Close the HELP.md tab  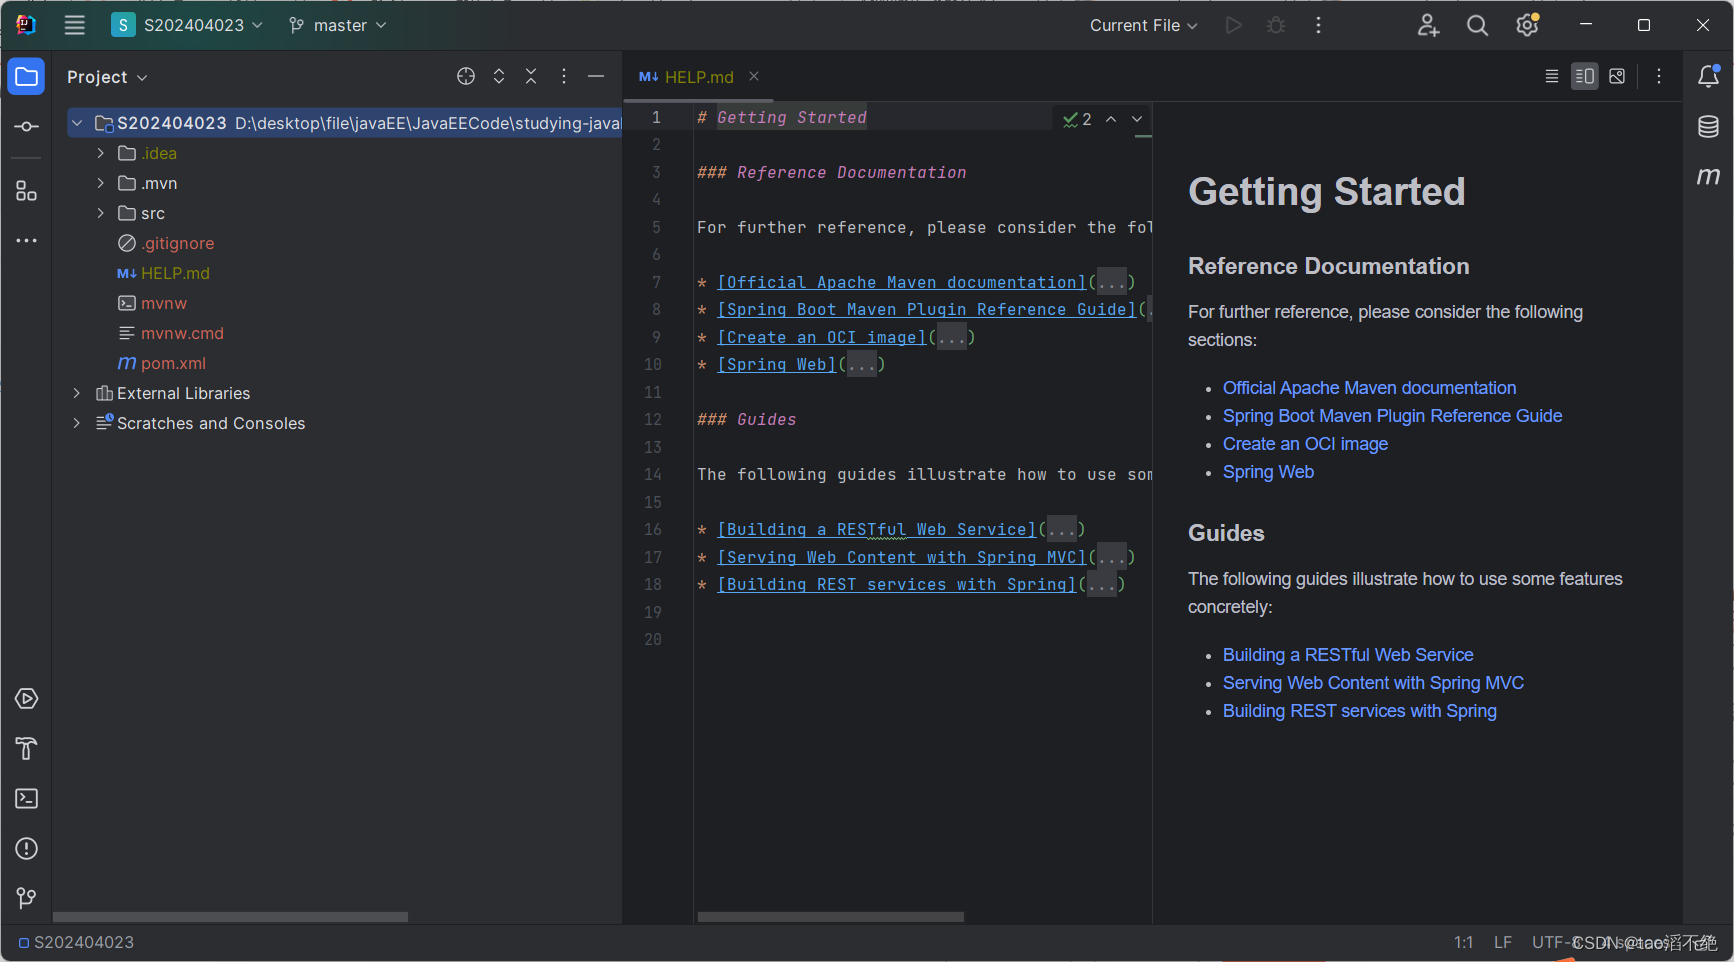(x=754, y=76)
